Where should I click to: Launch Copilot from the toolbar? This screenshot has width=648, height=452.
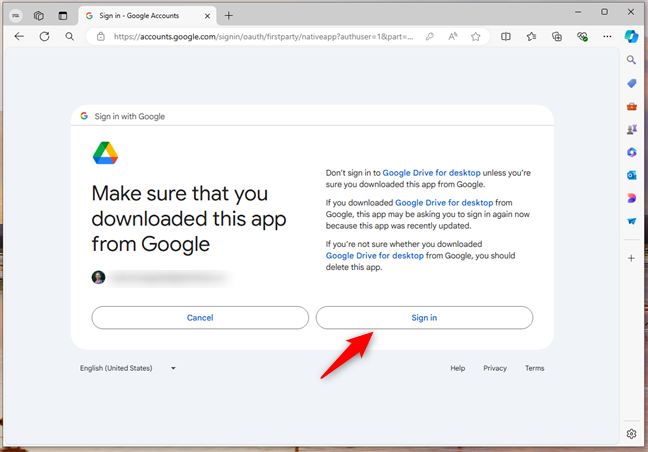631,36
